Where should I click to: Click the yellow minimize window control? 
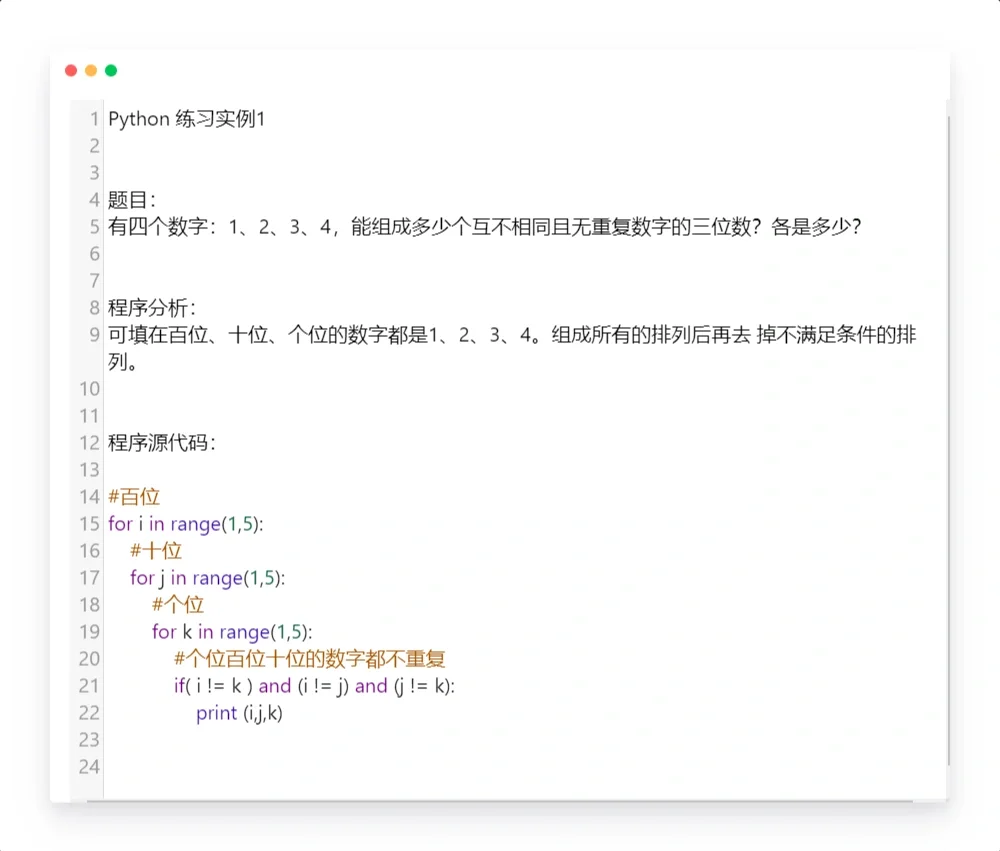(x=90, y=70)
